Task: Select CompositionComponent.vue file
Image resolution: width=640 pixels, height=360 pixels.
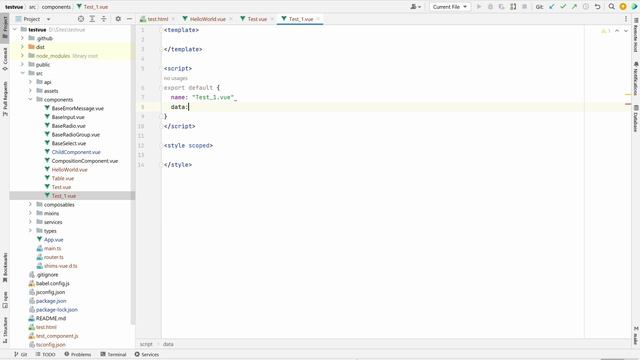Action: (84, 161)
